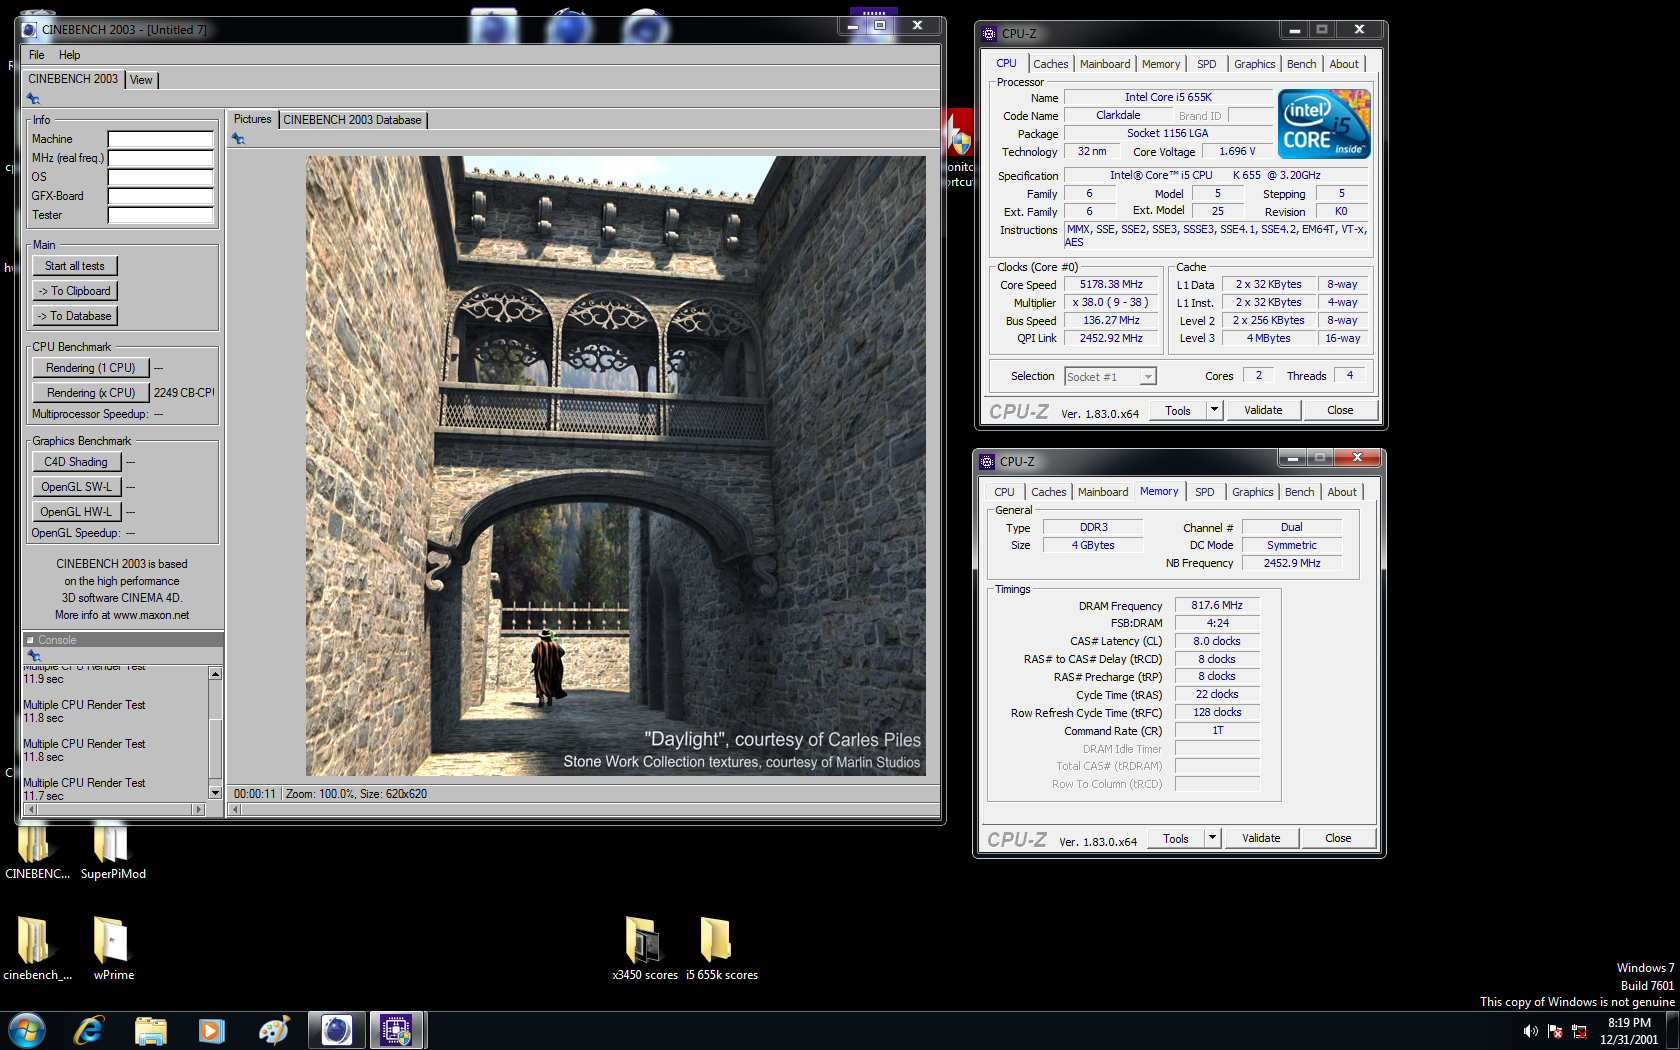Open Paint from the taskbar
Screen dimensions: 1680x1050
pos(273,1030)
